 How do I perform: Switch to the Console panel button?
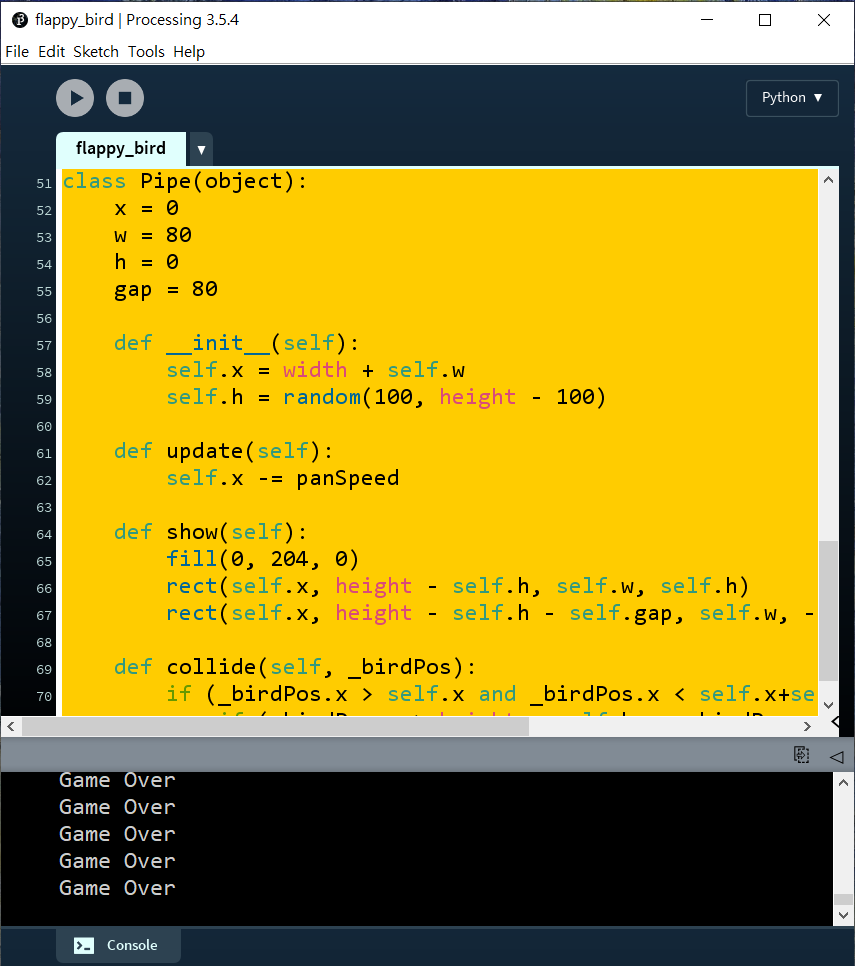coord(119,945)
